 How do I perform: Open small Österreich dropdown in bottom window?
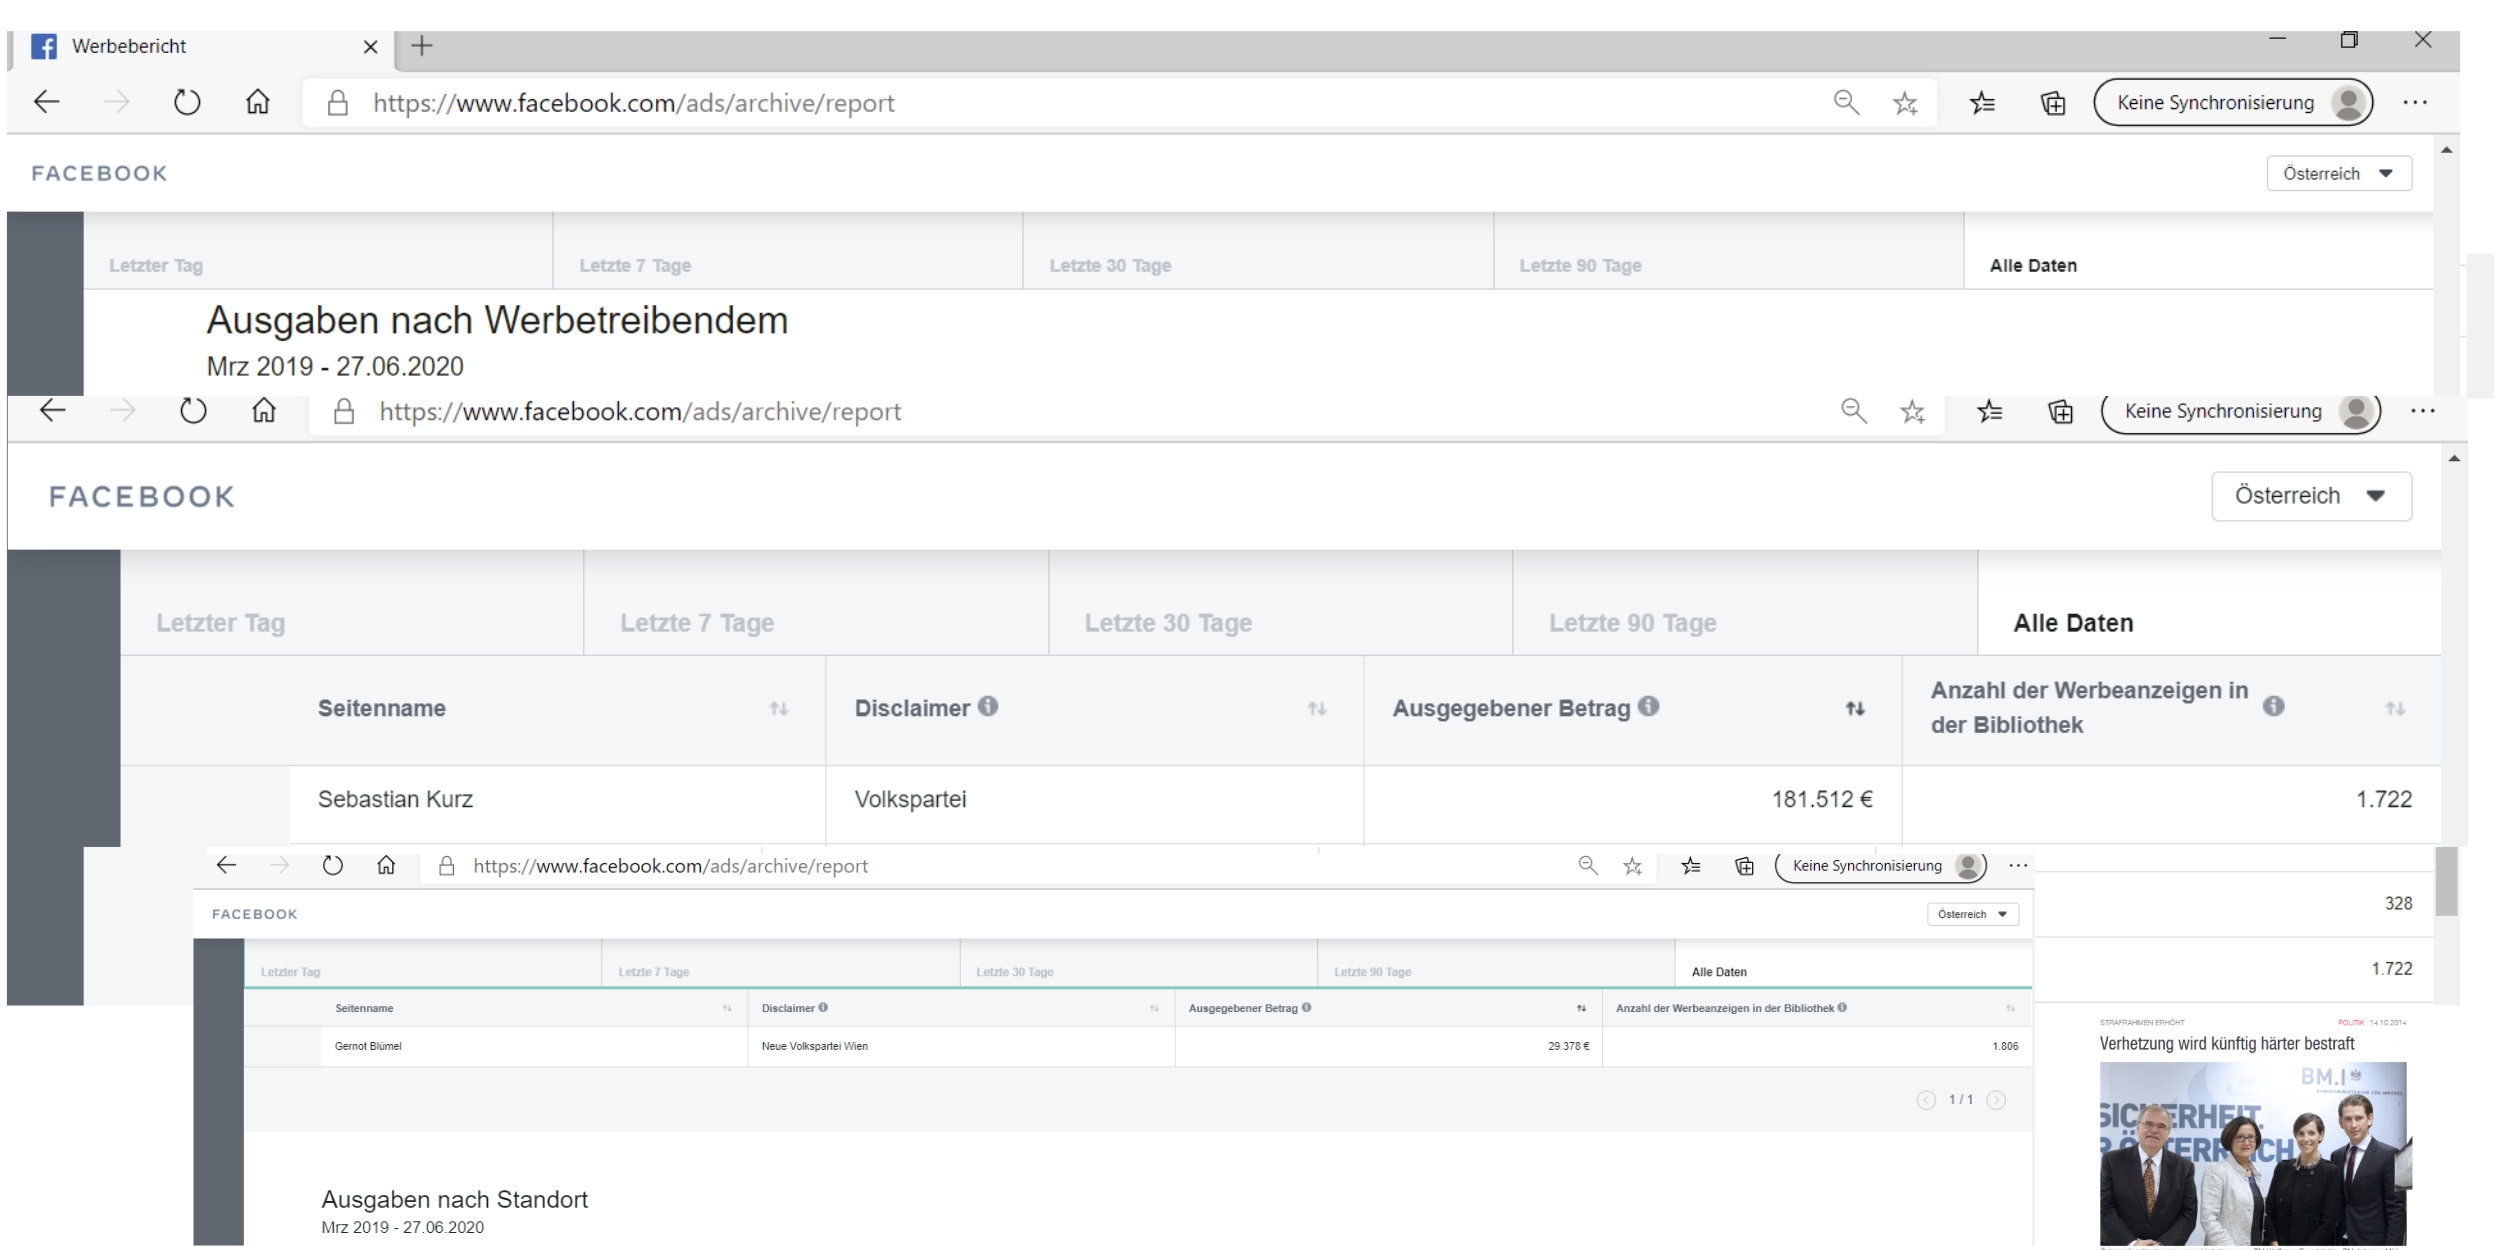[x=1972, y=914]
